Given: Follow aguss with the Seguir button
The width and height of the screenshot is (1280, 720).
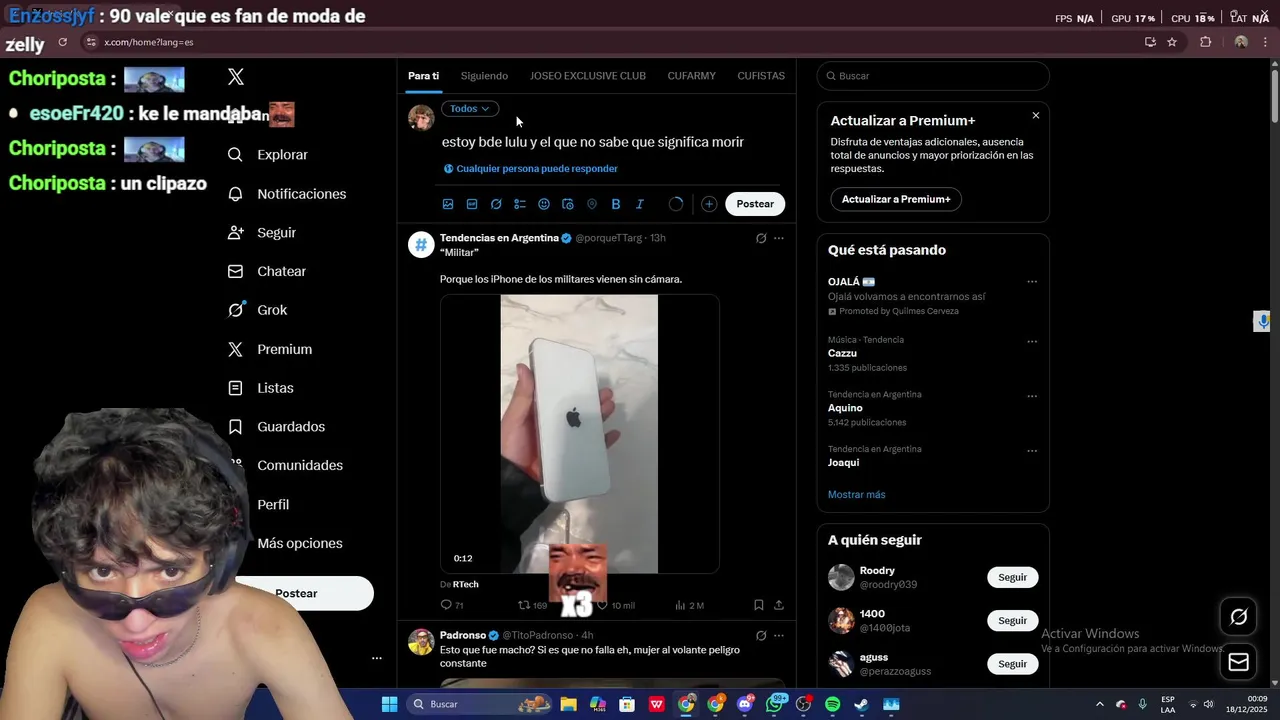Looking at the screenshot, I should click(1012, 664).
